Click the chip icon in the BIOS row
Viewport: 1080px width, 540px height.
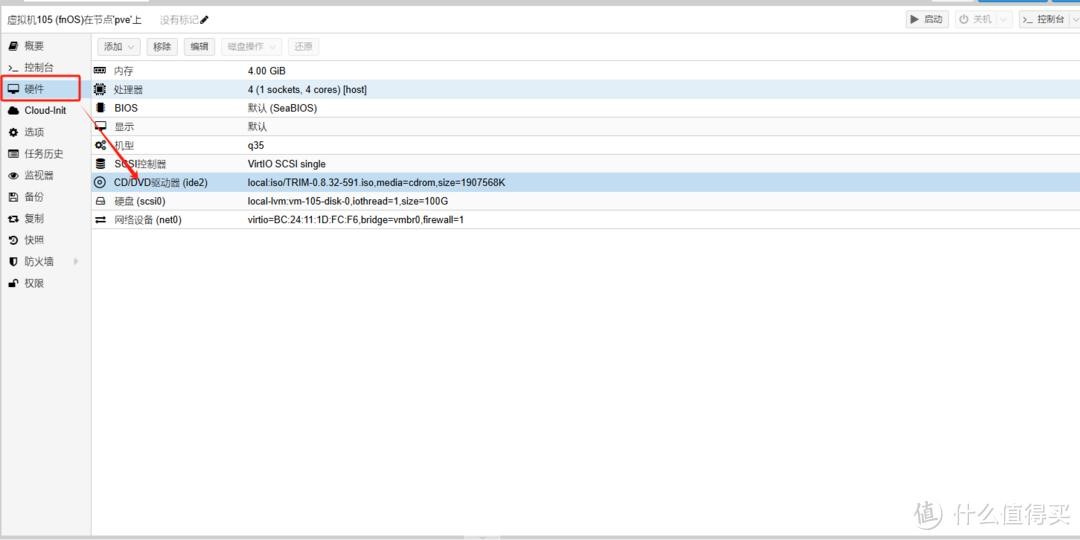point(100,108)
